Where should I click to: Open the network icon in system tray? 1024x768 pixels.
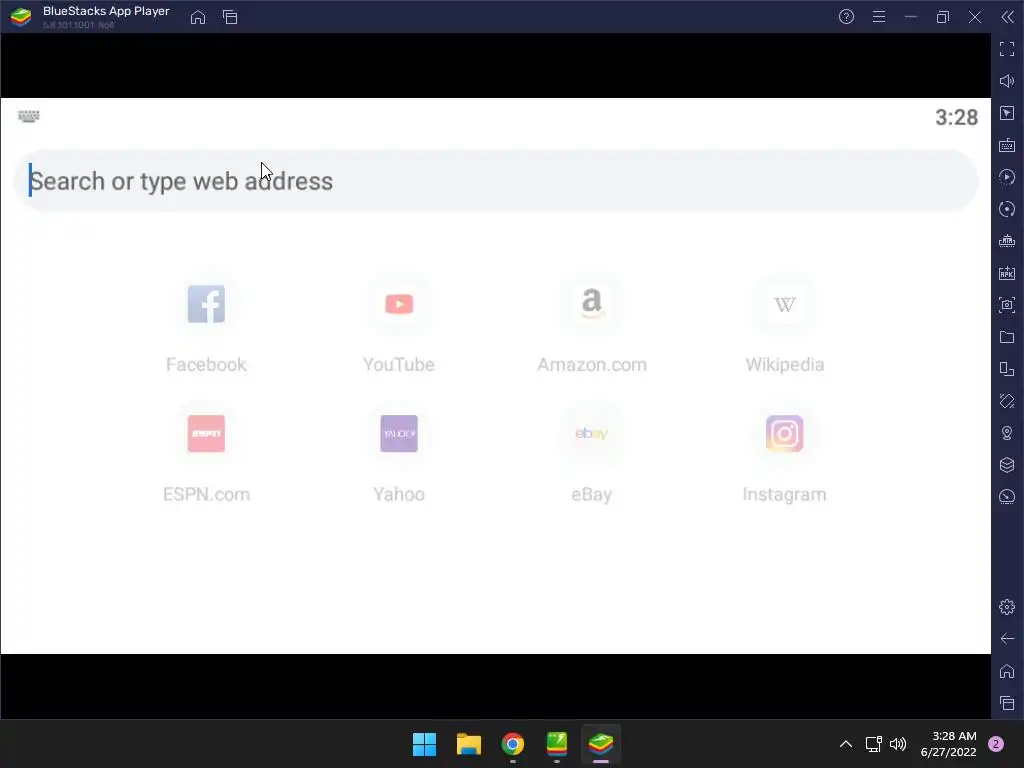(873, 744)
